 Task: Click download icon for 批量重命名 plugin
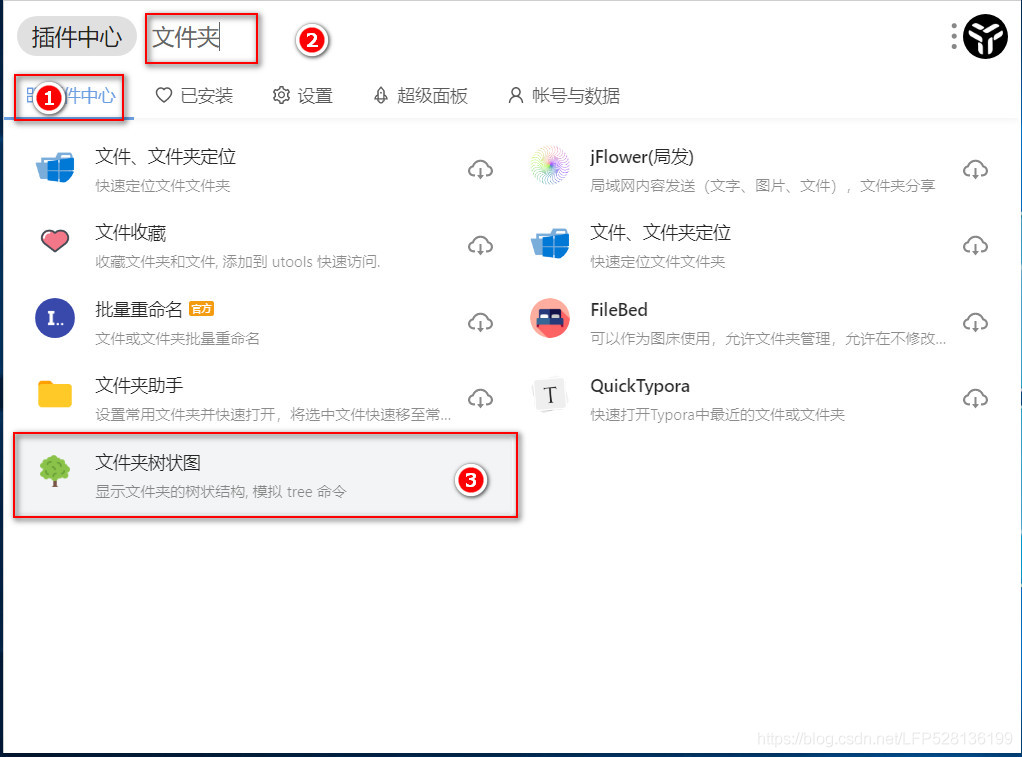point(480,322)
